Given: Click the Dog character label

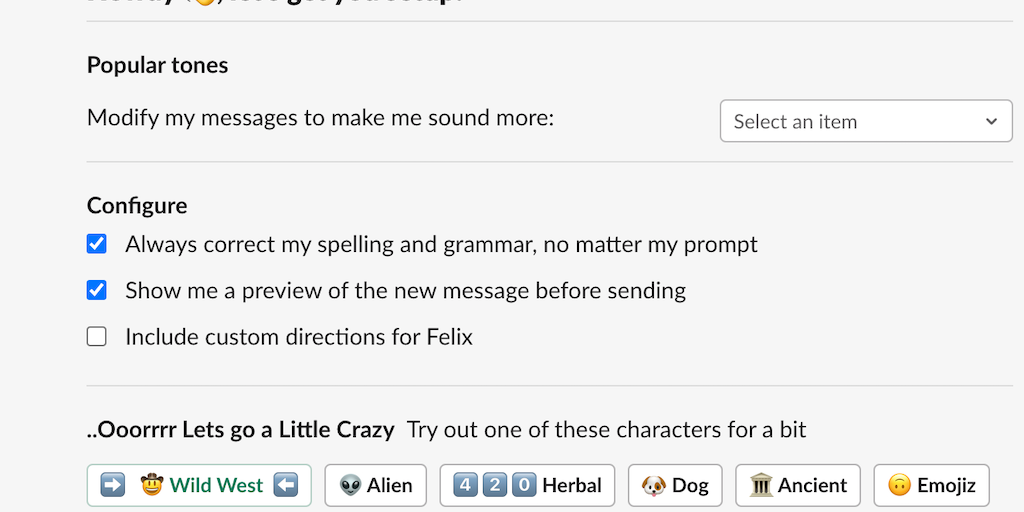Looking at the screenshot, I should (x=690, y=485).
